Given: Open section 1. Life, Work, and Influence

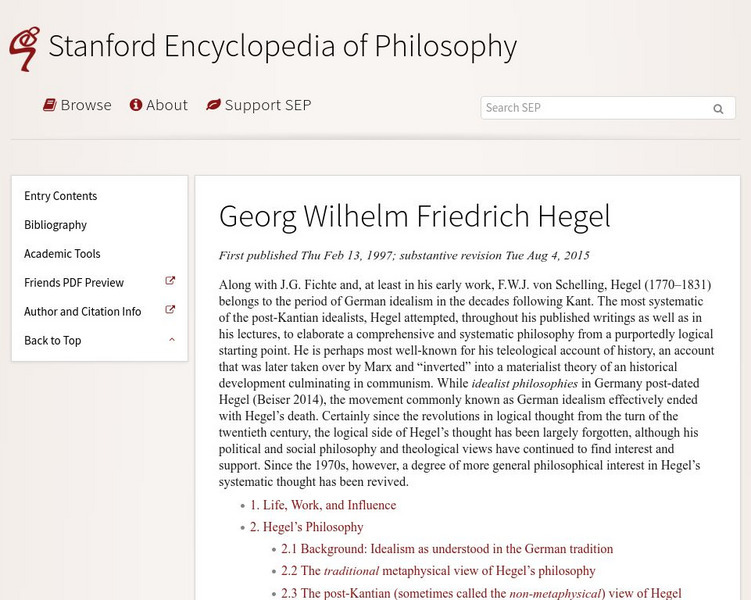Looking at the screenshot, I should click(323, 505).
